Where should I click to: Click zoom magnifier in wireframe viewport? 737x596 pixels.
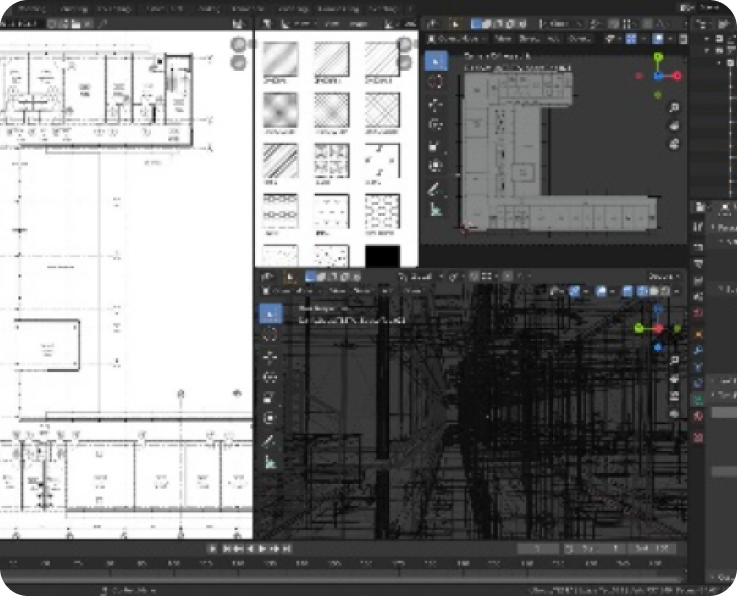[674, 361]
